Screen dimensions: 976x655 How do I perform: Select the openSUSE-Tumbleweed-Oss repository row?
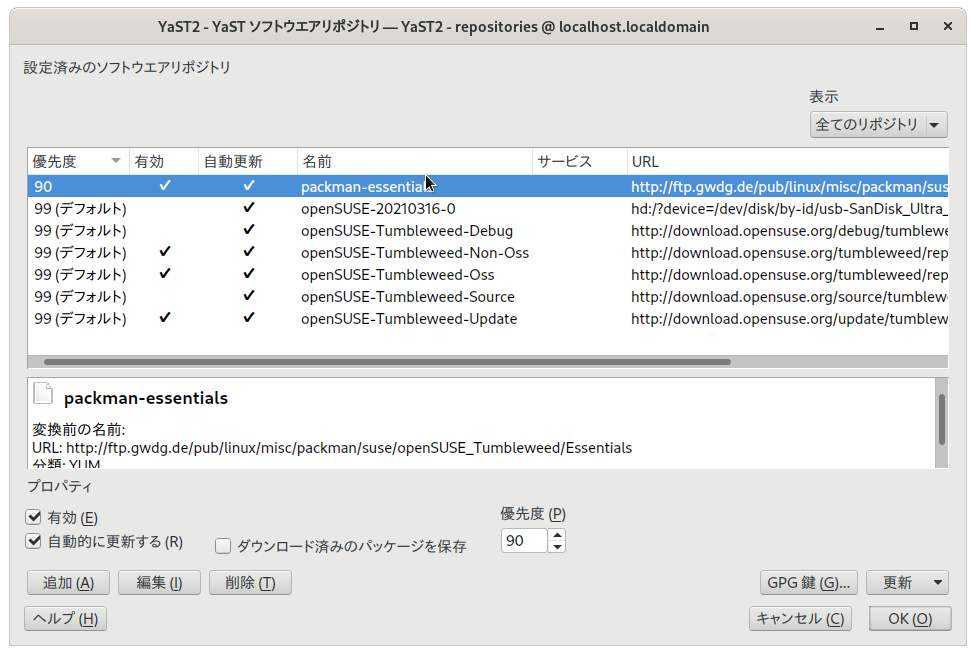(x=488, y=275)
